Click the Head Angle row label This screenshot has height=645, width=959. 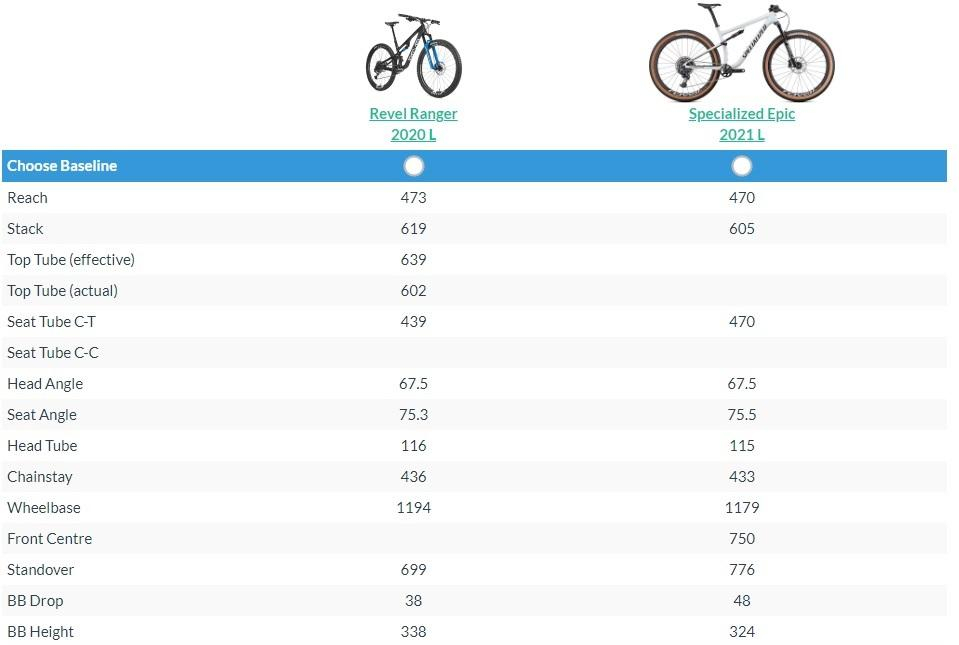click(x=45, y=384)
